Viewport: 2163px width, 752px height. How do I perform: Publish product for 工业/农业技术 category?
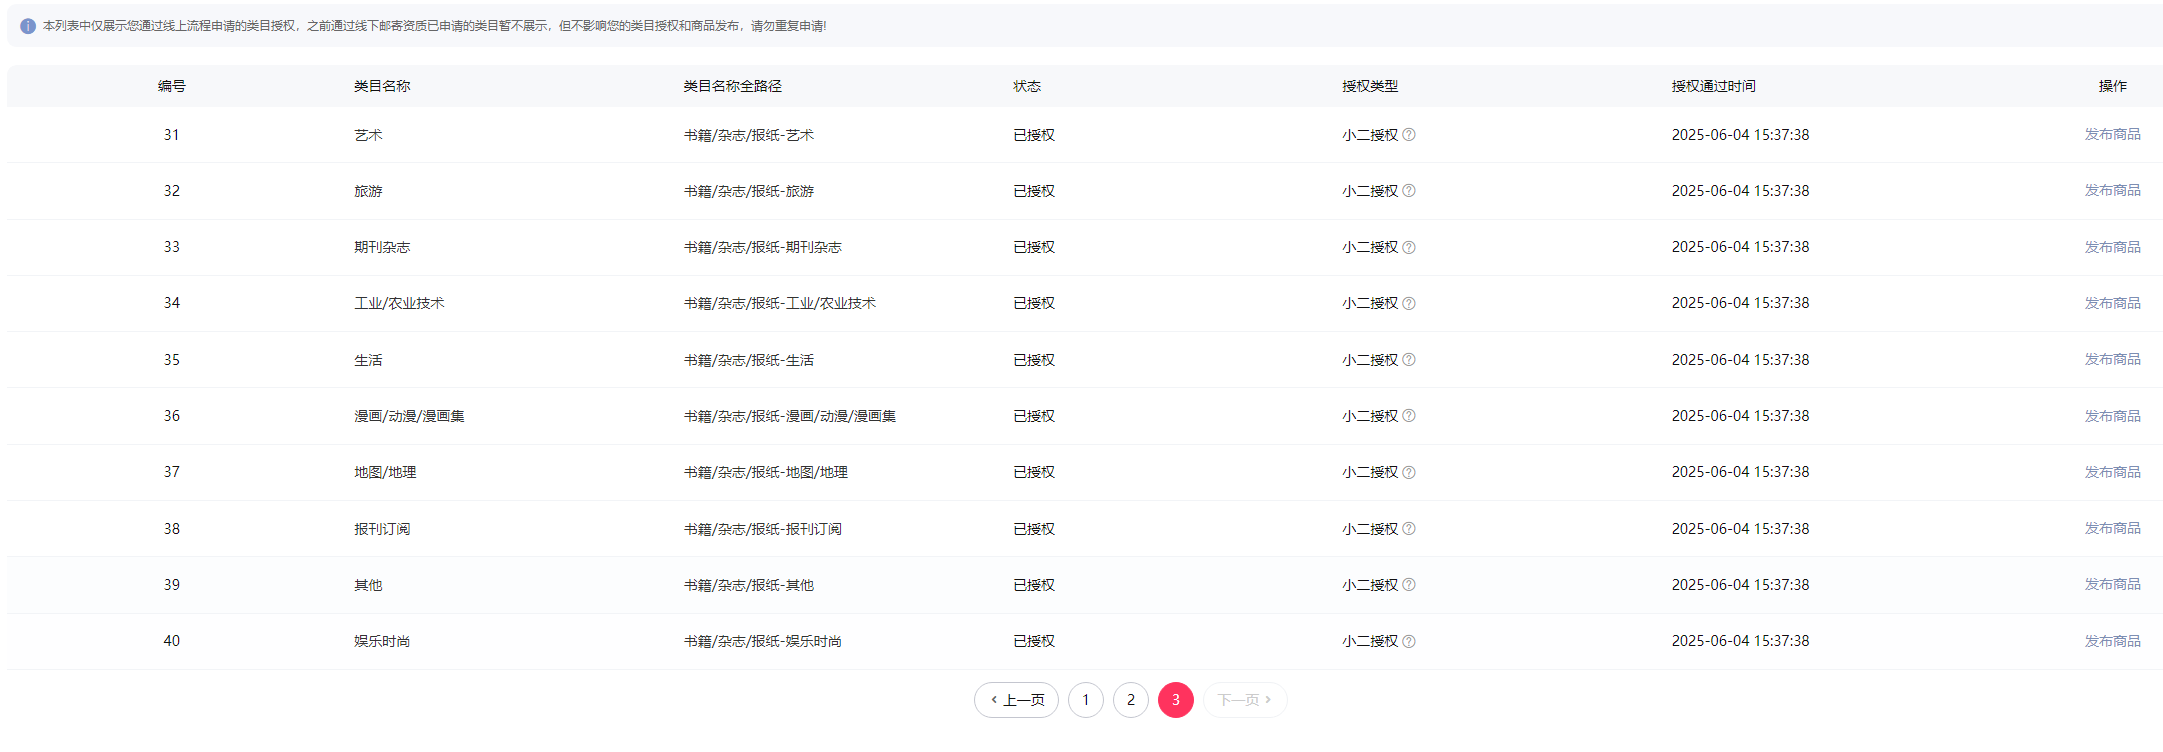[x=2112, y=303]
